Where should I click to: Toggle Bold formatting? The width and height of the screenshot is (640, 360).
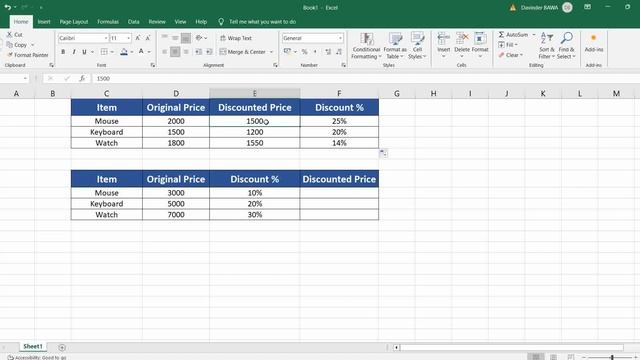tap(63, 52)
